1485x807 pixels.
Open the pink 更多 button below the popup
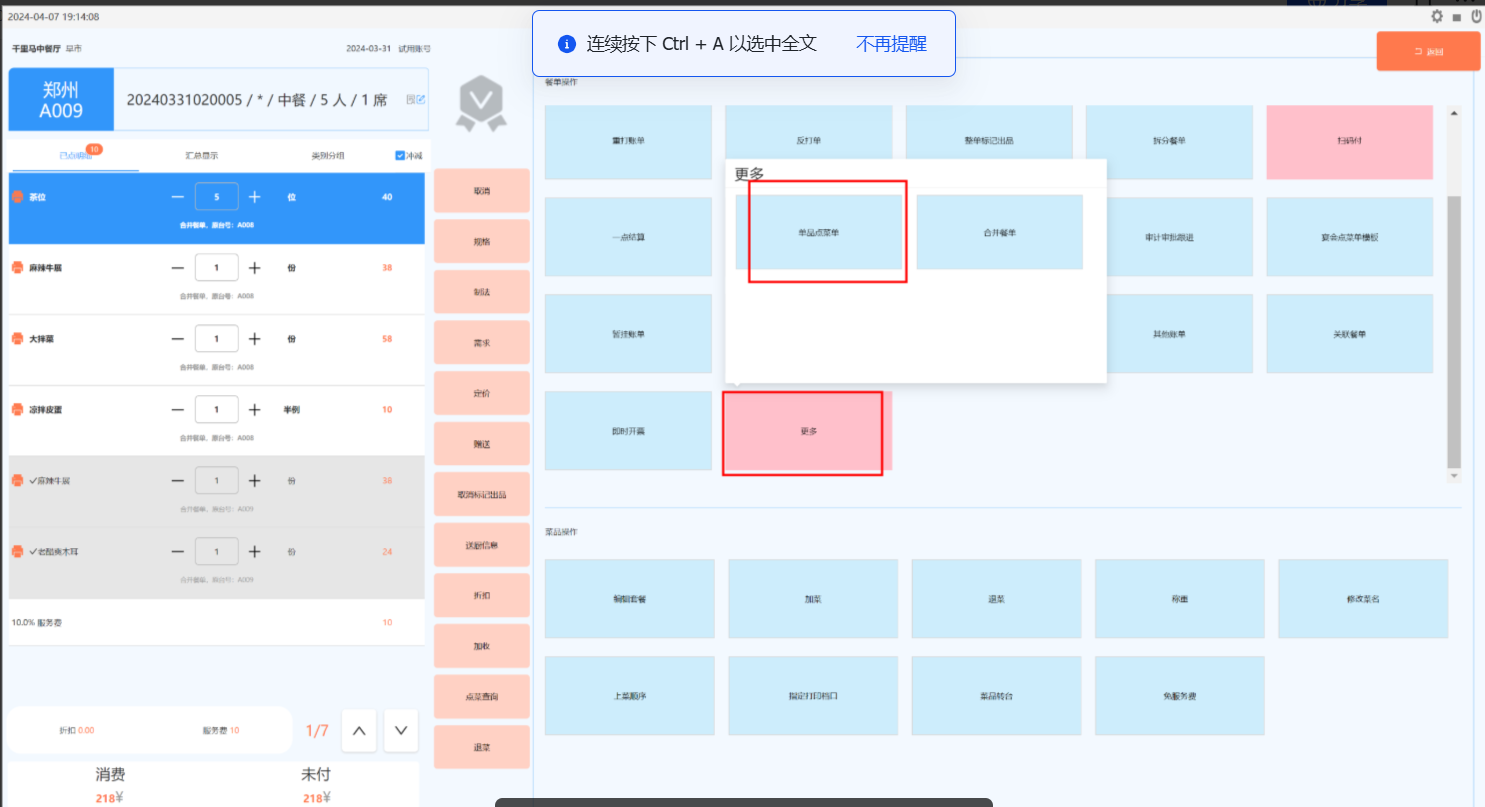808,431
